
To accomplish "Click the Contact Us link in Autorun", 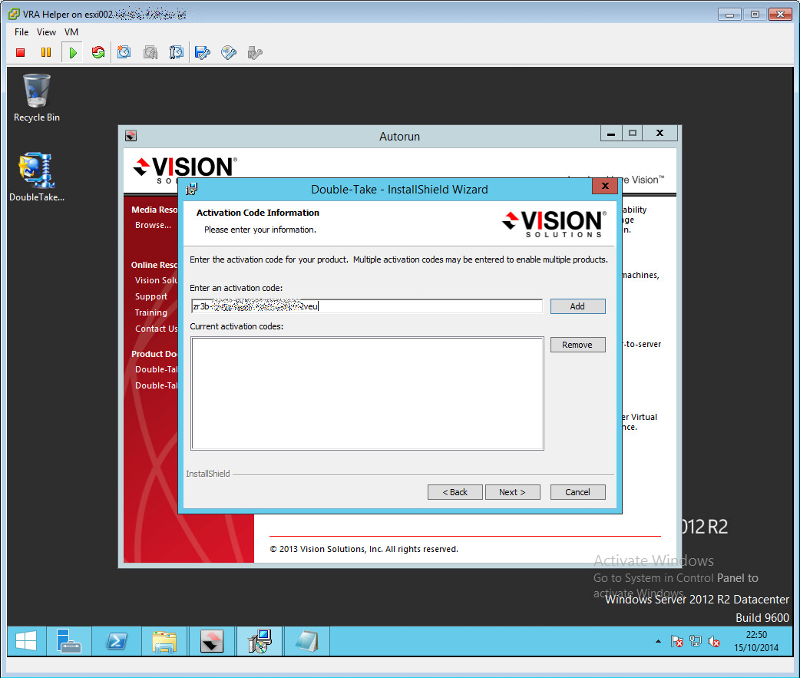I will point(156,329).
